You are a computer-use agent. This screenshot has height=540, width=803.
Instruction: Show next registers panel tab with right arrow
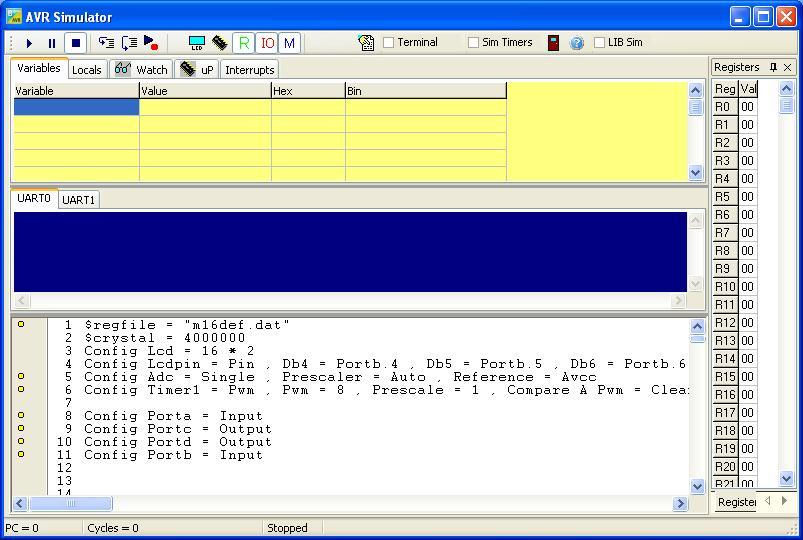pos(785,501)
